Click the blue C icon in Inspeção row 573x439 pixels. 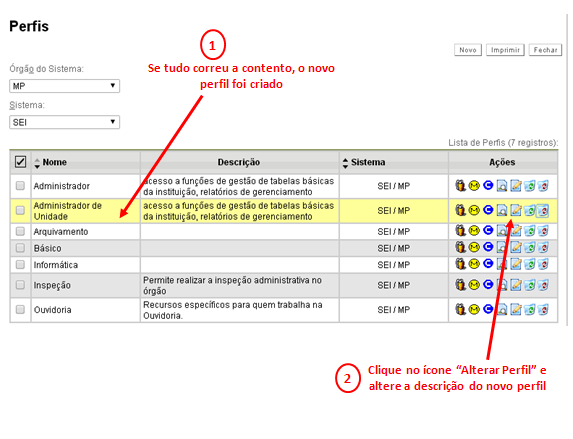click(x=488, y=284)
